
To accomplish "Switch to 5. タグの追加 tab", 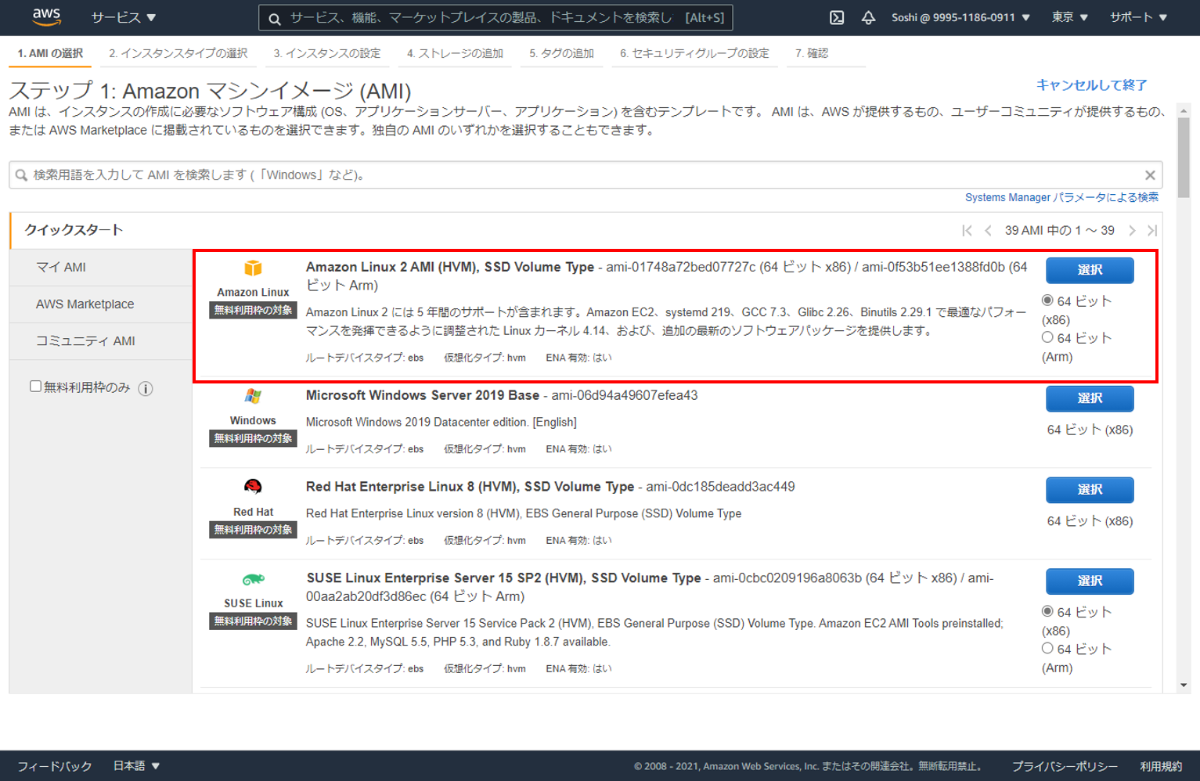I will (x=562, y=53).
